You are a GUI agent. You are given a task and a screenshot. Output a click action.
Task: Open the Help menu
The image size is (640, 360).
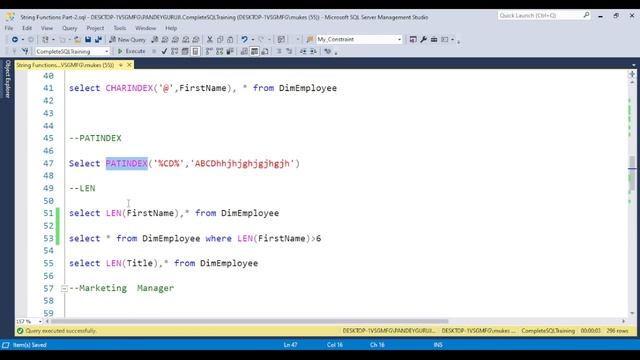coord(171,28)
